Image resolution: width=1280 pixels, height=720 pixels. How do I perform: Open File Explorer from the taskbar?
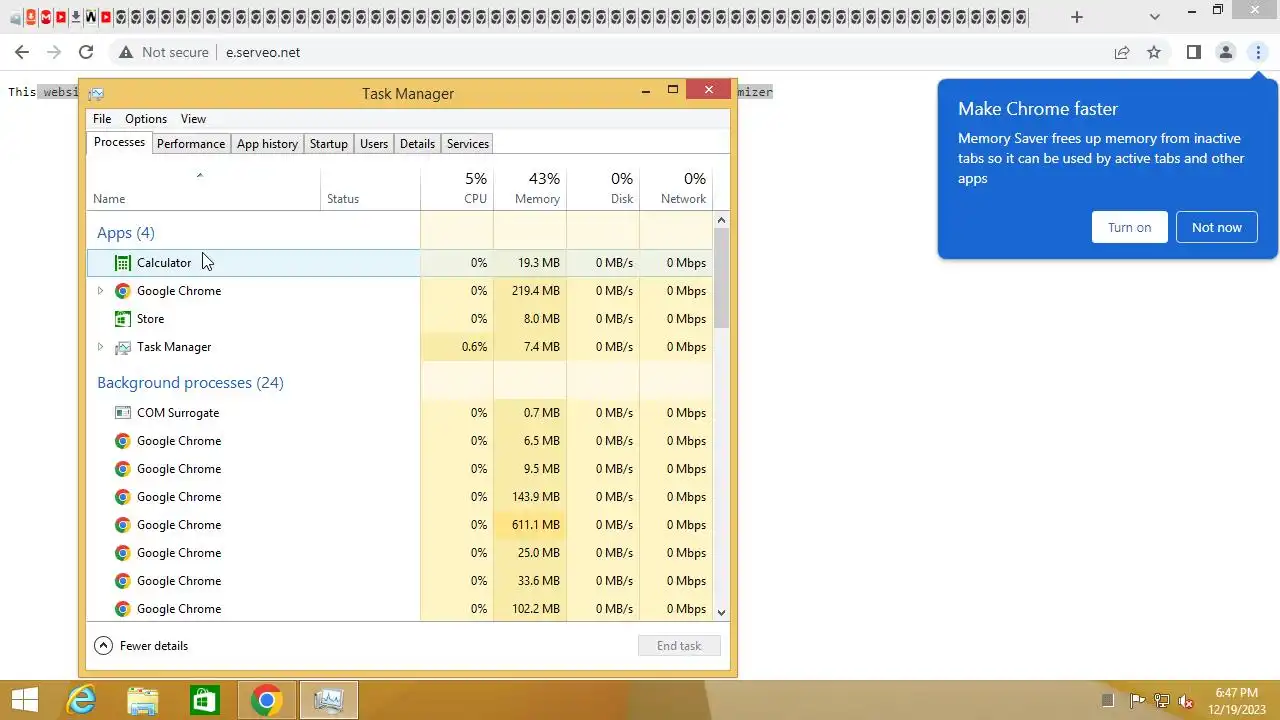click(143, 700)
